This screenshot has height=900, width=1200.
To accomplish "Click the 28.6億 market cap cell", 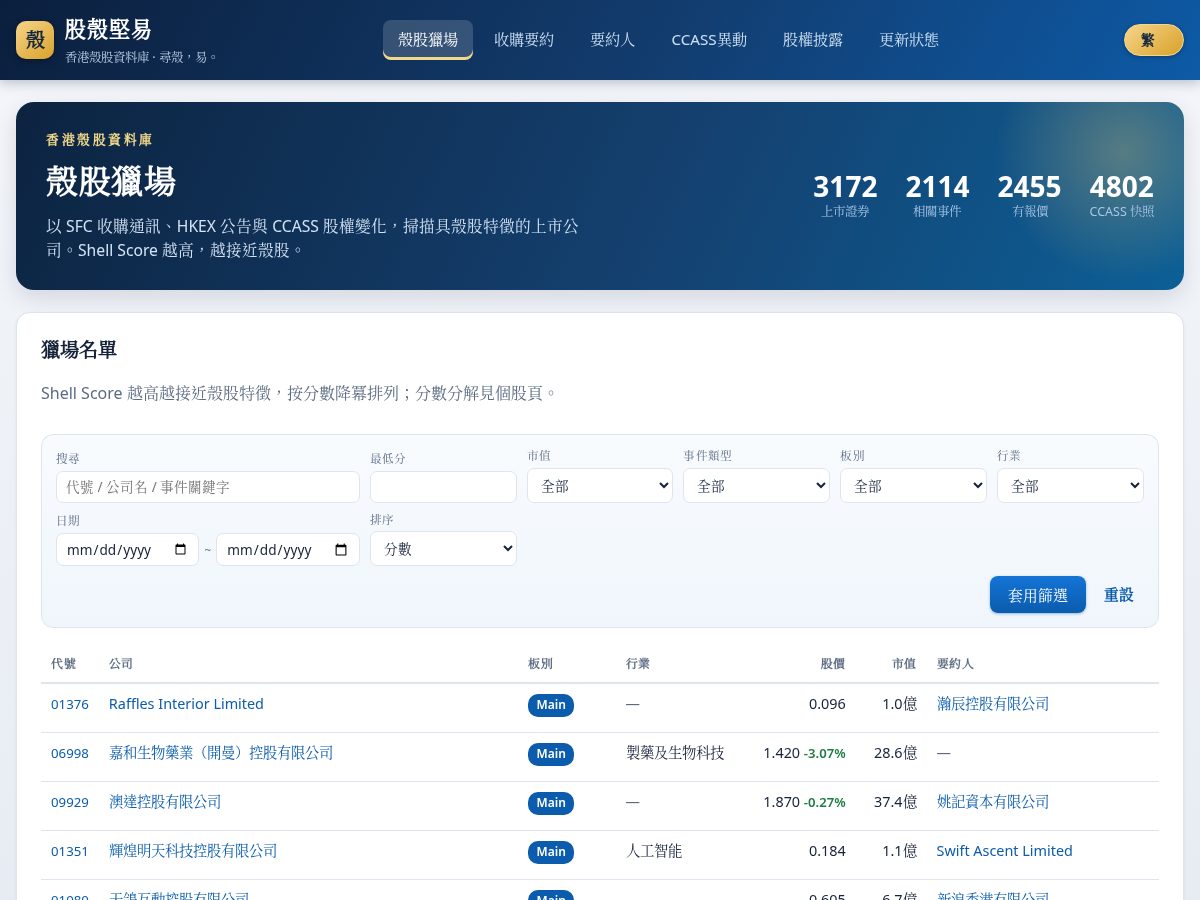I will point(895,753).
